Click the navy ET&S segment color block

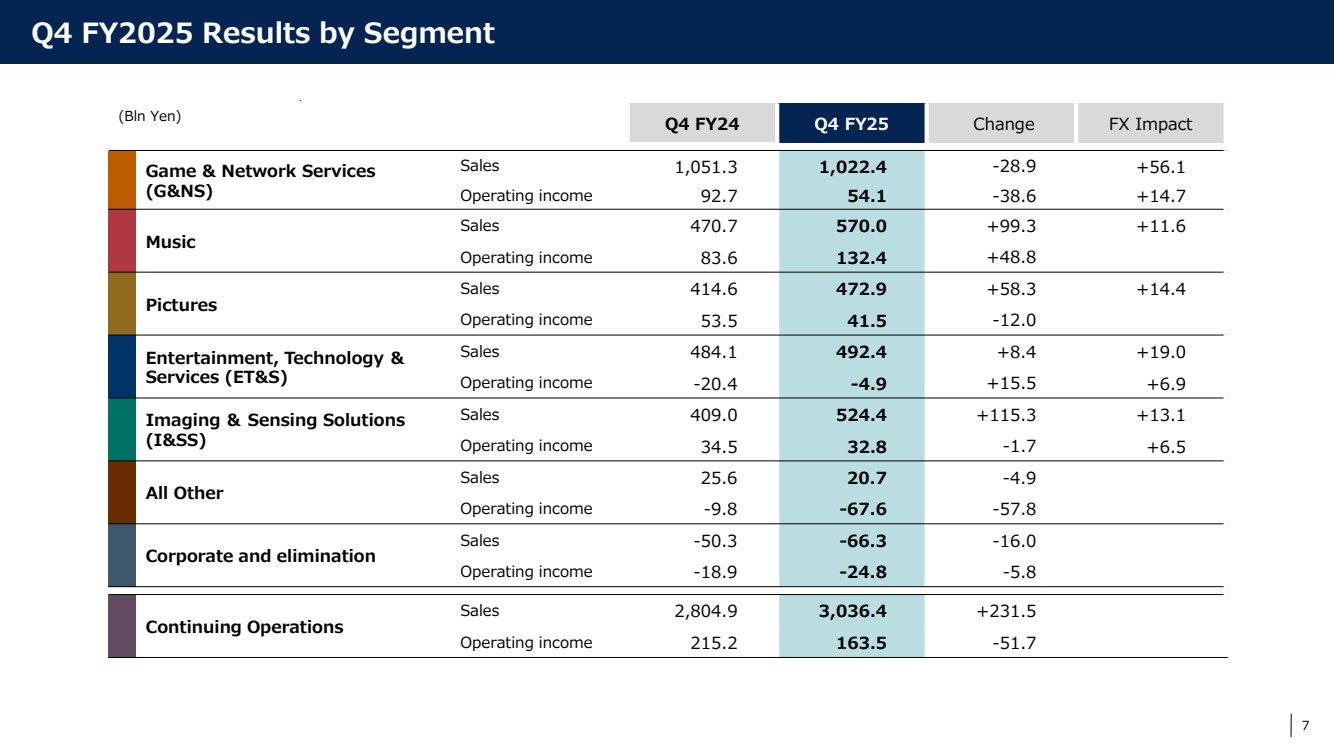pyautogui.click(x=121, y=367)
